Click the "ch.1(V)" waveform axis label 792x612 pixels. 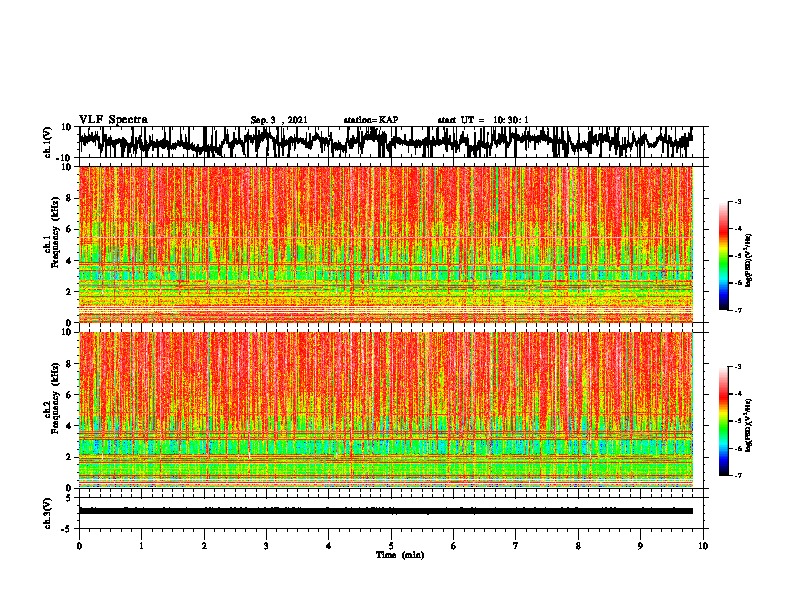[x=48, y=142]
